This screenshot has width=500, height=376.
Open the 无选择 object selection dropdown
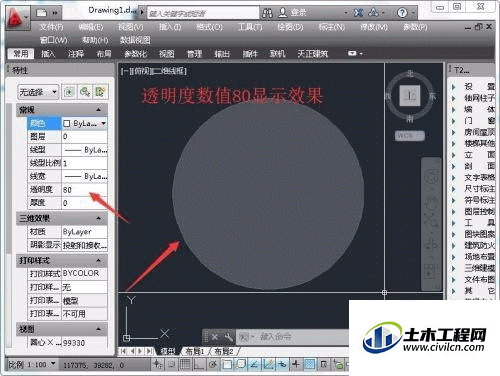click(x=38, y=92)
